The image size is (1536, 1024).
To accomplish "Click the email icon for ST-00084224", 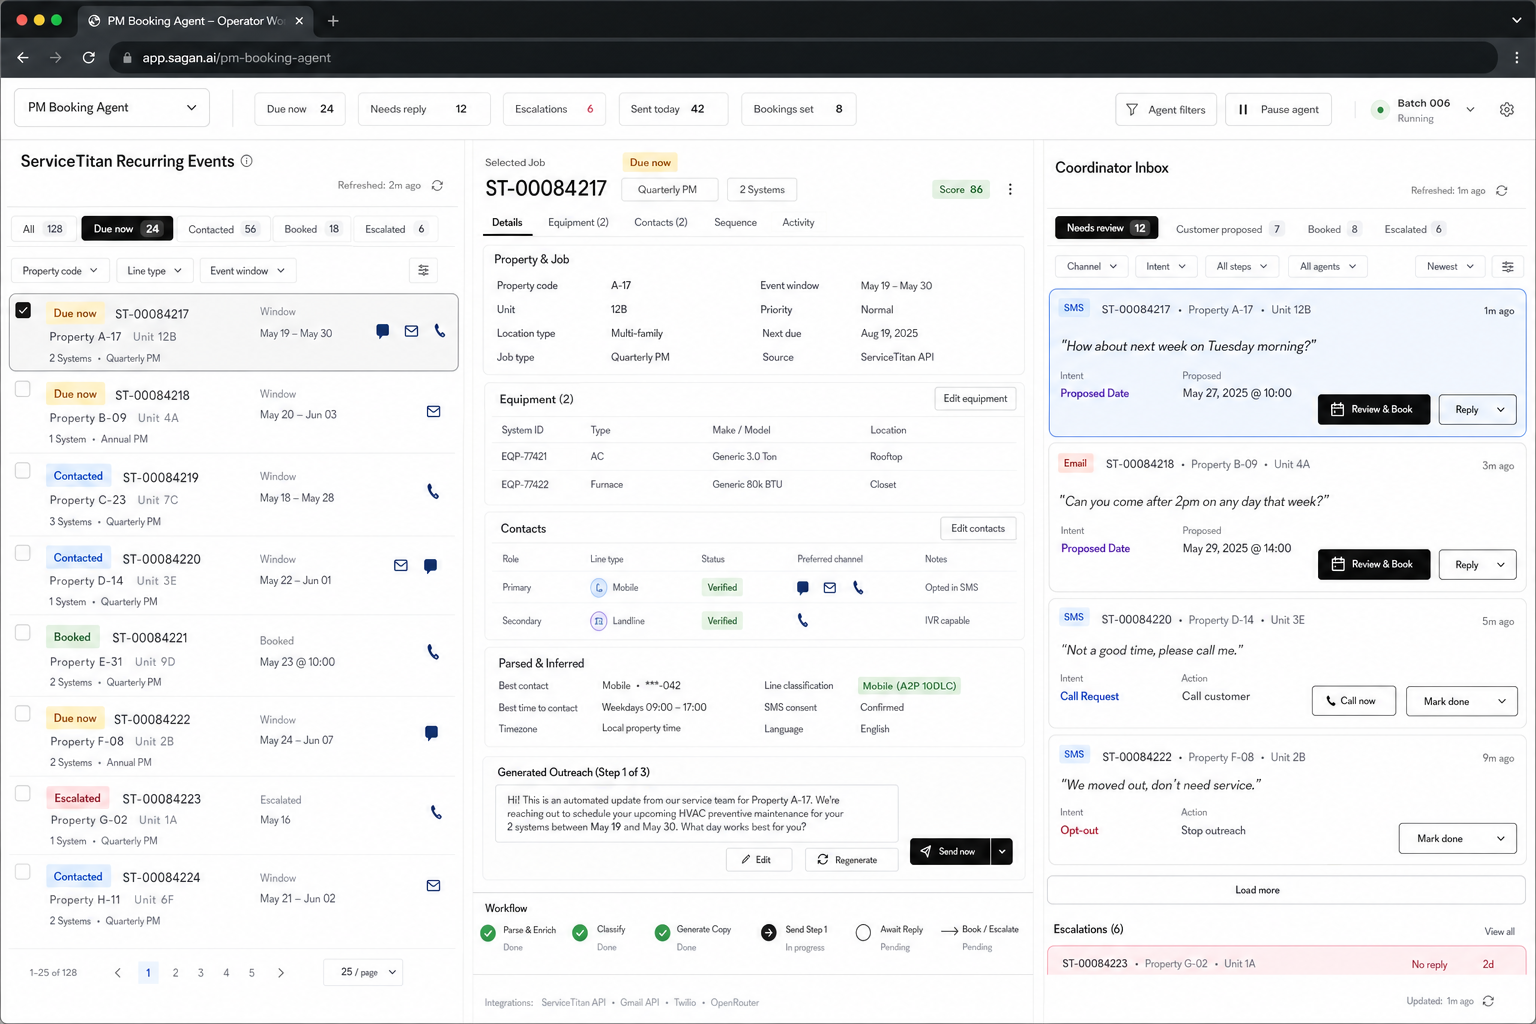I will [433, 886].
